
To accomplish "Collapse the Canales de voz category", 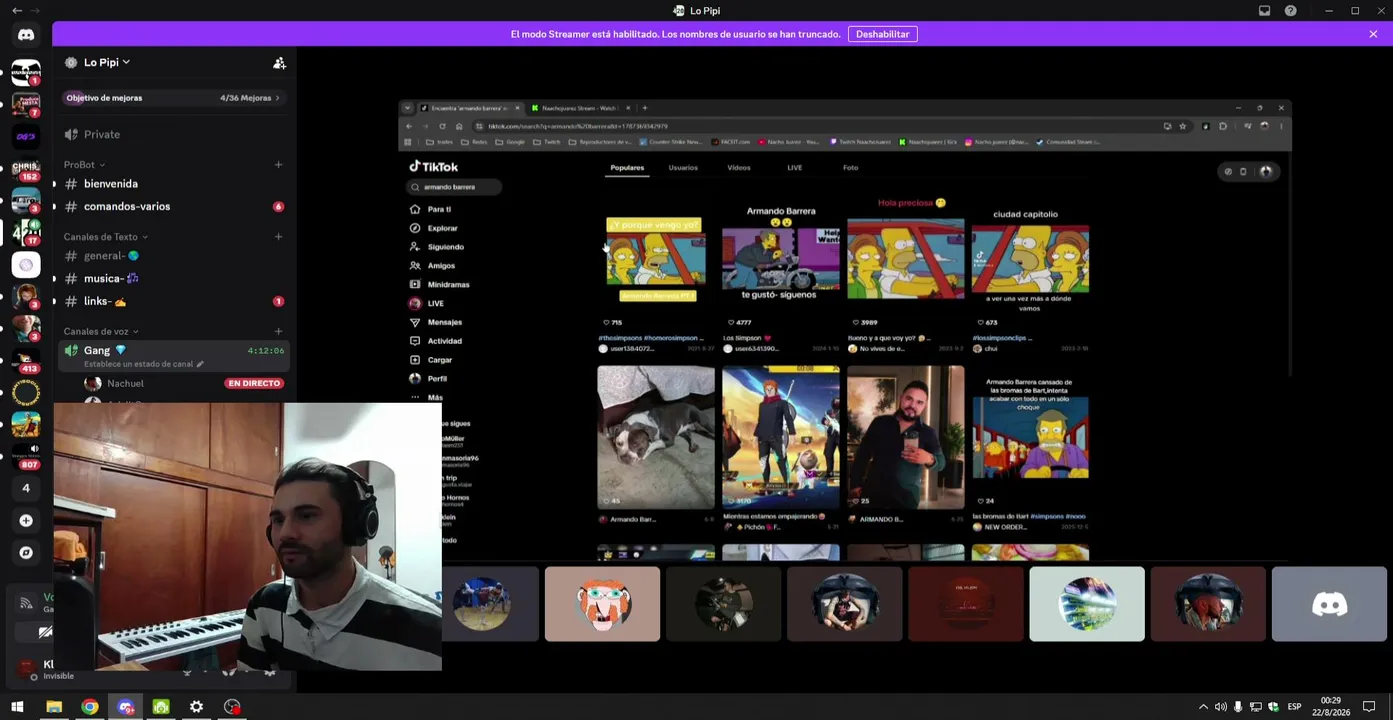I will (x=101, y=331).
